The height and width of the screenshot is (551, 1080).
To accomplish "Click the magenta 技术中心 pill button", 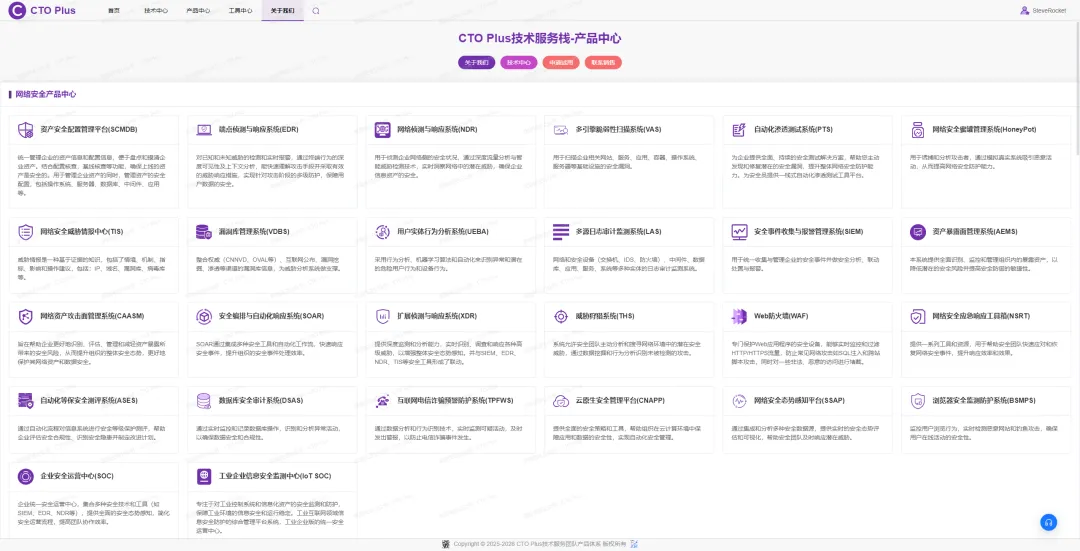I will pos(519,63).
